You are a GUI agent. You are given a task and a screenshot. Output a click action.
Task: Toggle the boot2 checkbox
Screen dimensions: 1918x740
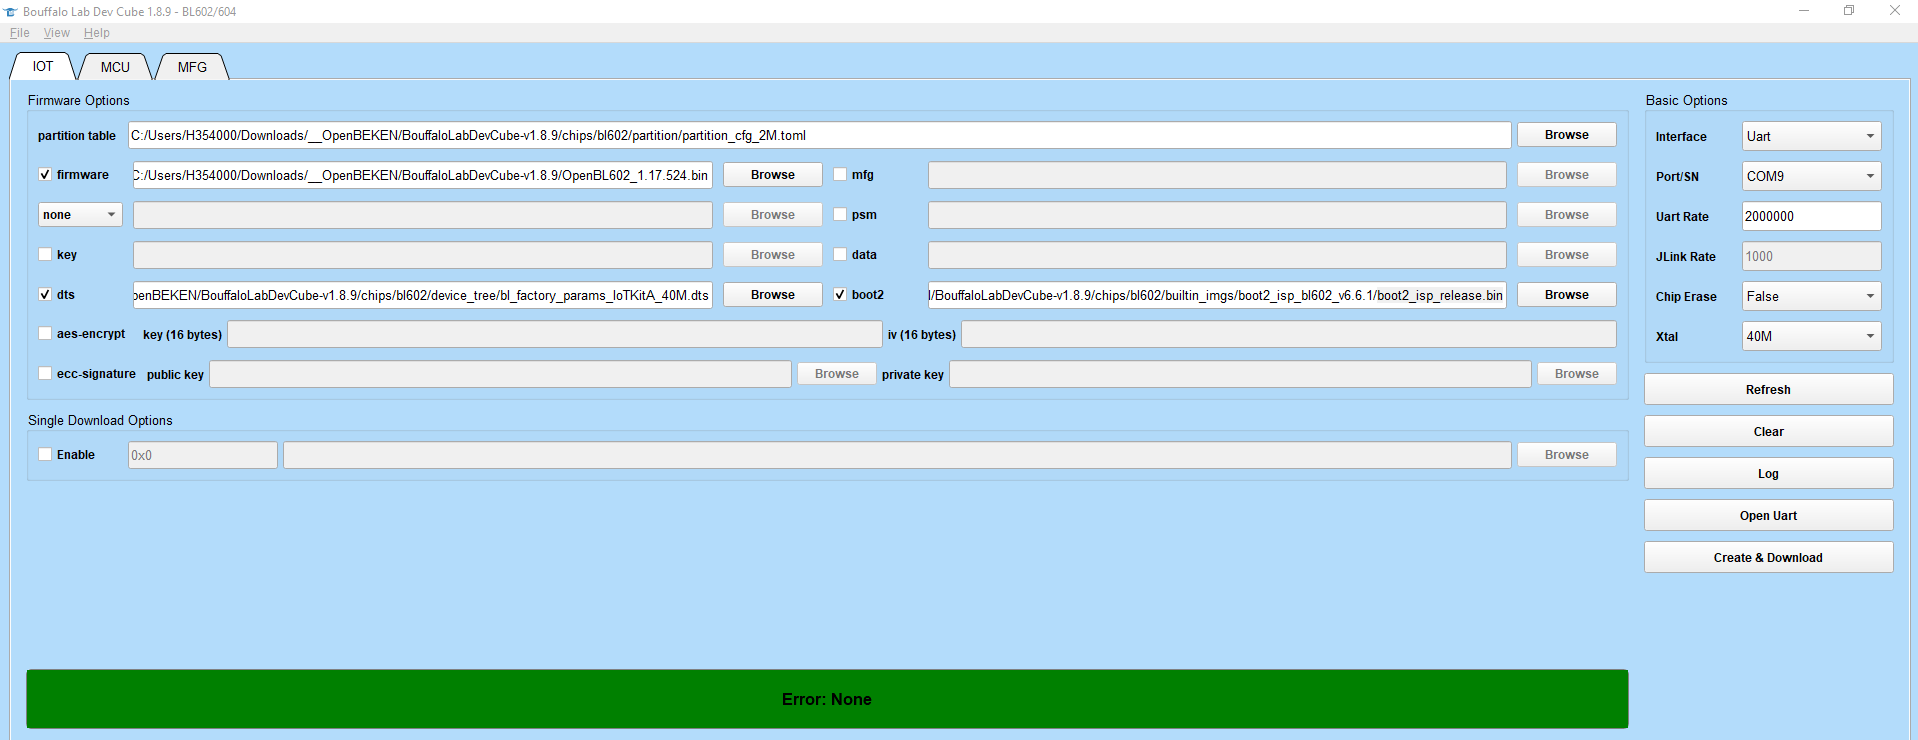tap(840, 294)
